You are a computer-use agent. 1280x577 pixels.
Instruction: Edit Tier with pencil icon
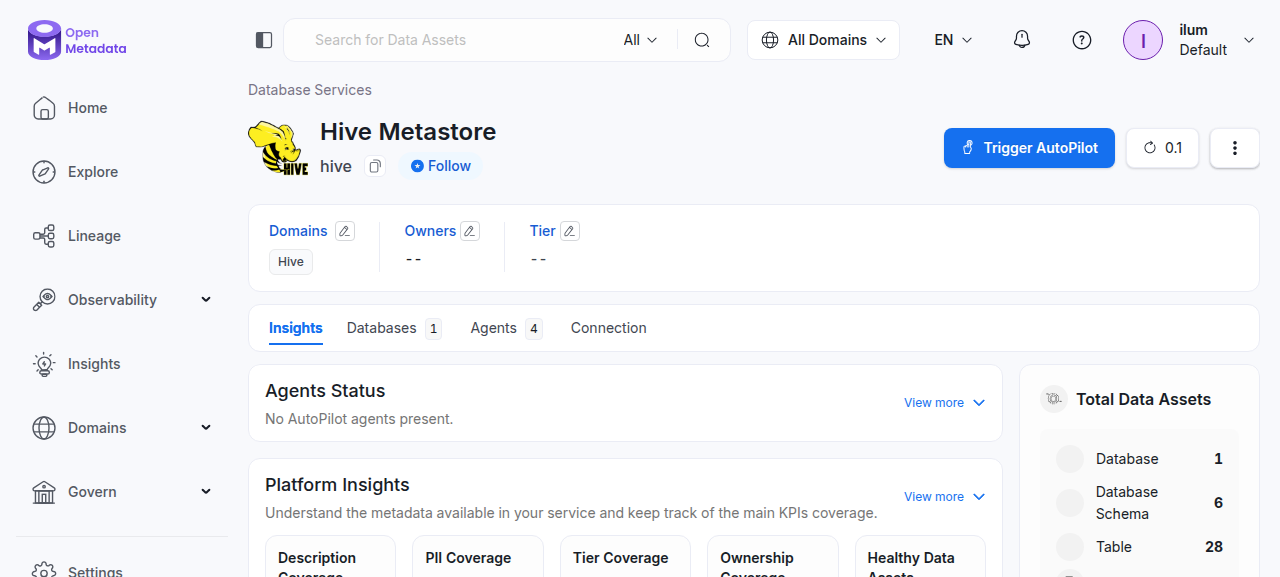tap(570, 231)
